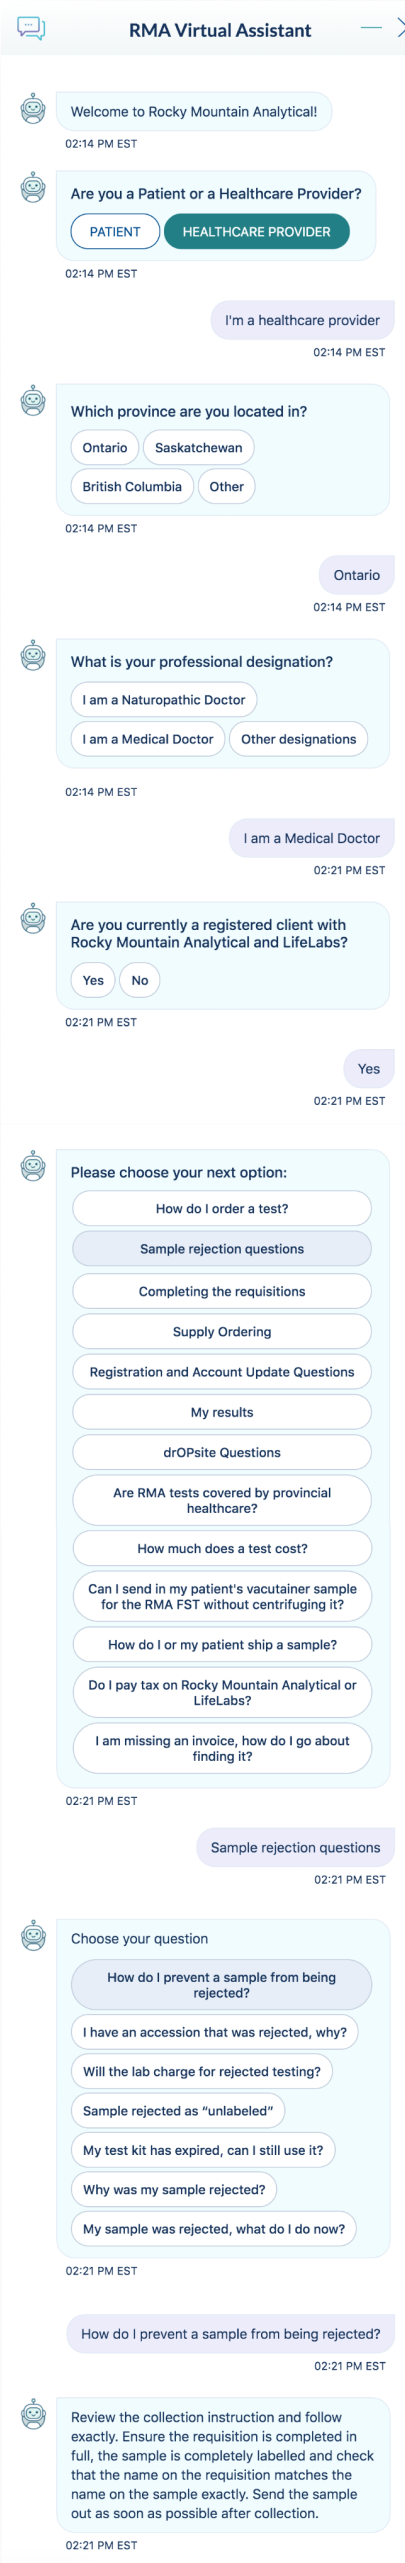Open 'How much does a test cost?'
This screenshot has width=405, height=2563.
pyautogui.click(x=222, y=1549)
